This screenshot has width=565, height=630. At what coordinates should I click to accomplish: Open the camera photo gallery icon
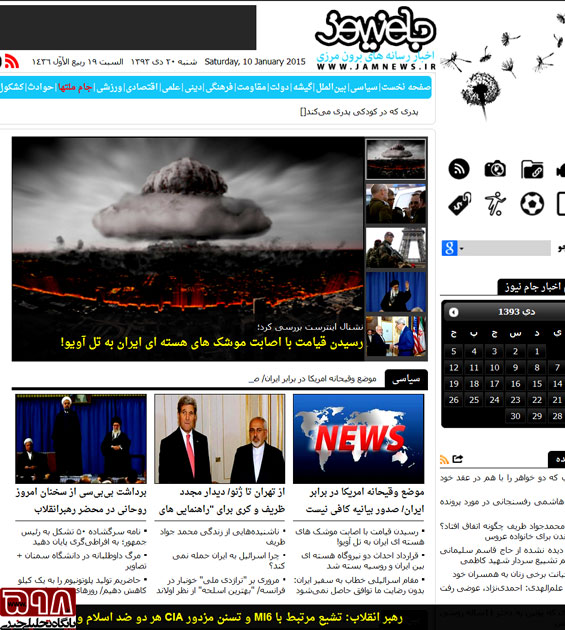click(495, 169)
